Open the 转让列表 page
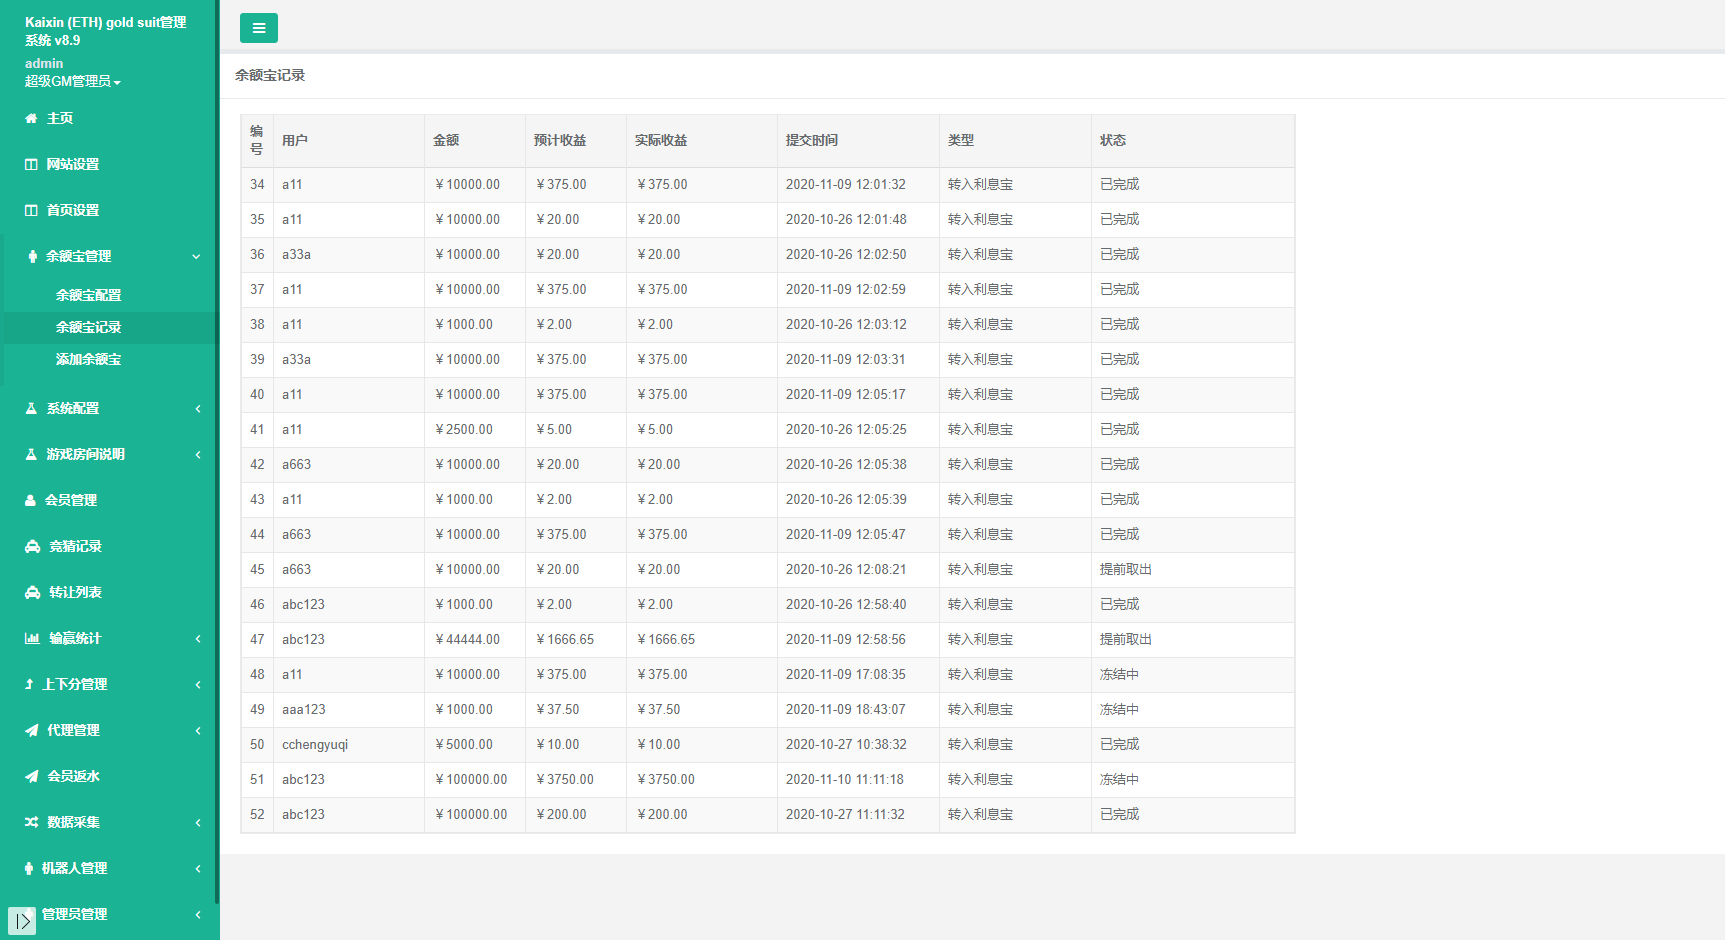This screenshot has width=1725, height=940. coord(75,592)
